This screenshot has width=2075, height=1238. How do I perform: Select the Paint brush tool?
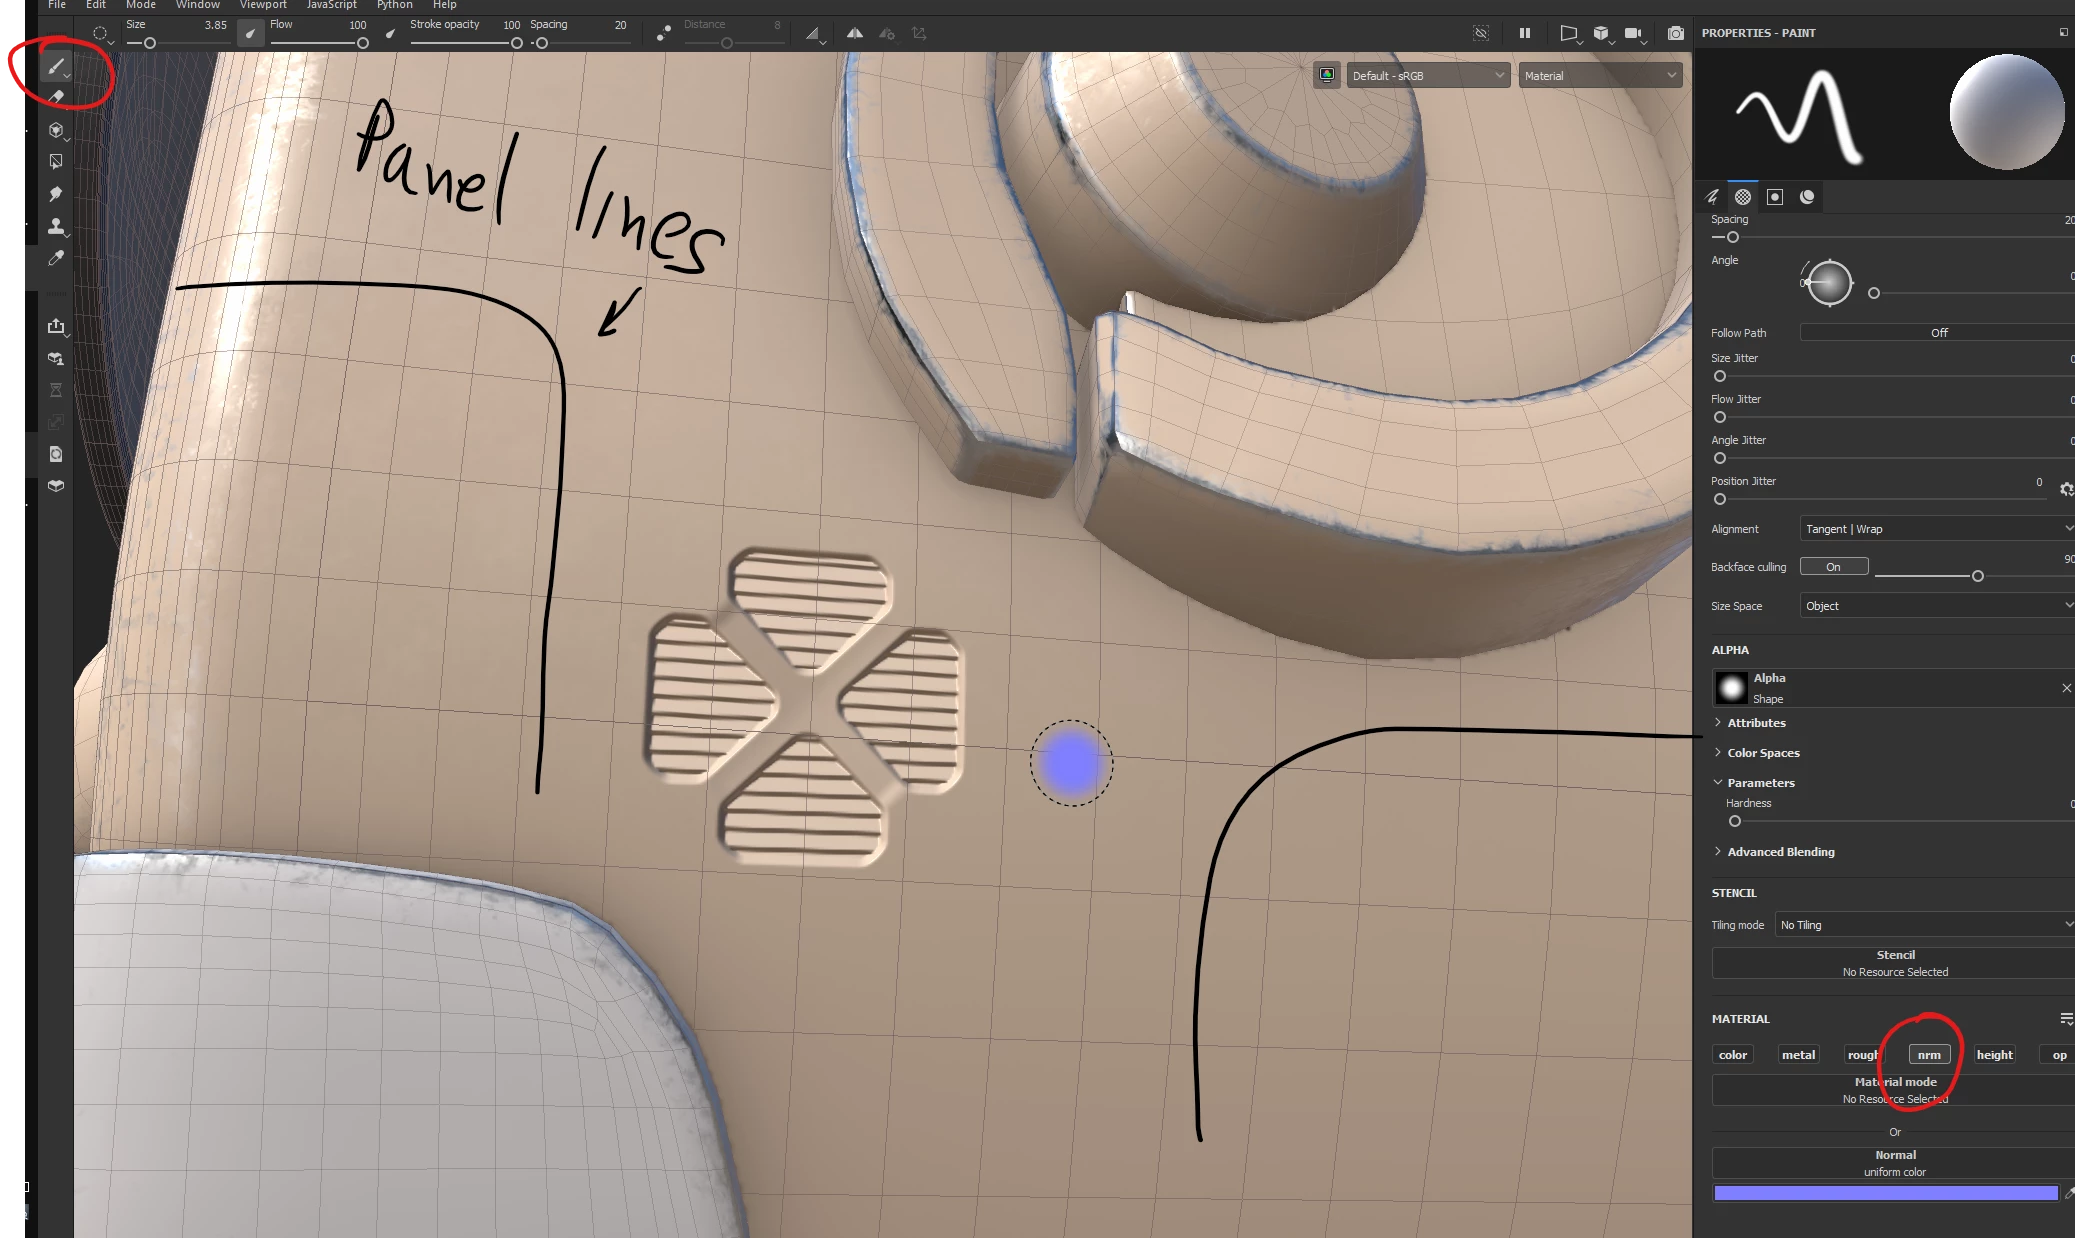(x=55, y=66)
